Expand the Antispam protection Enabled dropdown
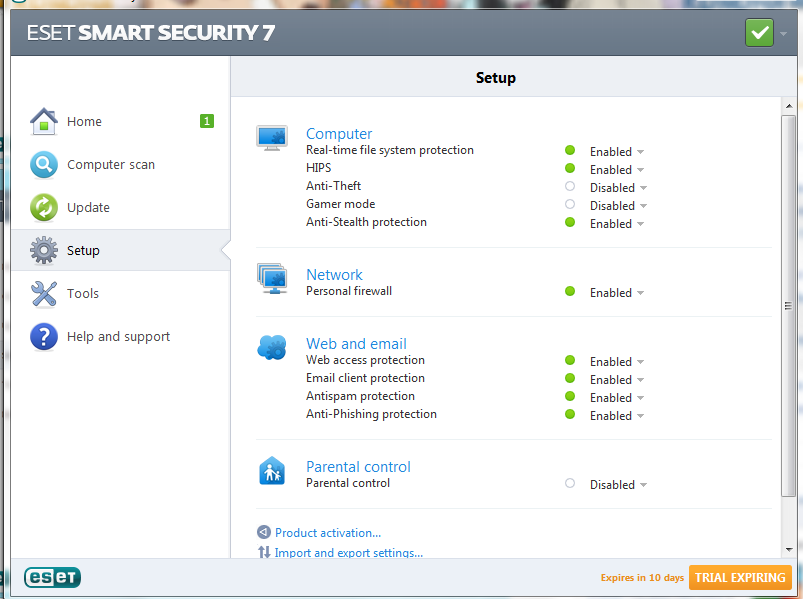Viewport: 803px width, 599px height. click(x=617, y=398)
